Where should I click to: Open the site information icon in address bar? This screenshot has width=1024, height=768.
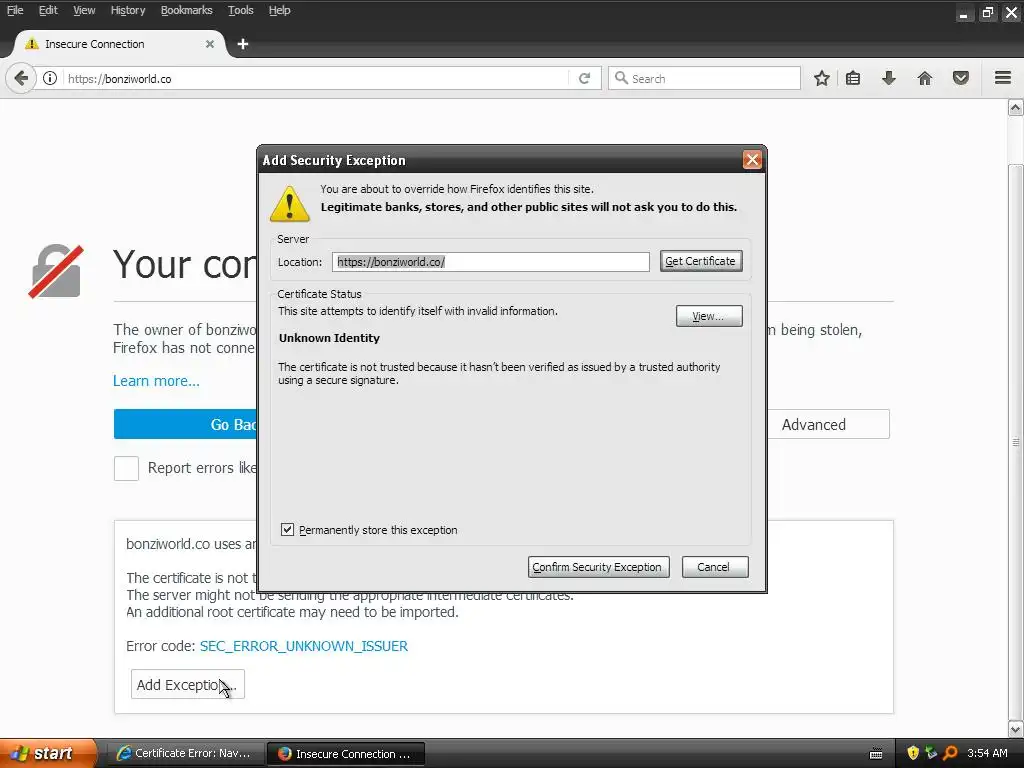point(50,78)
